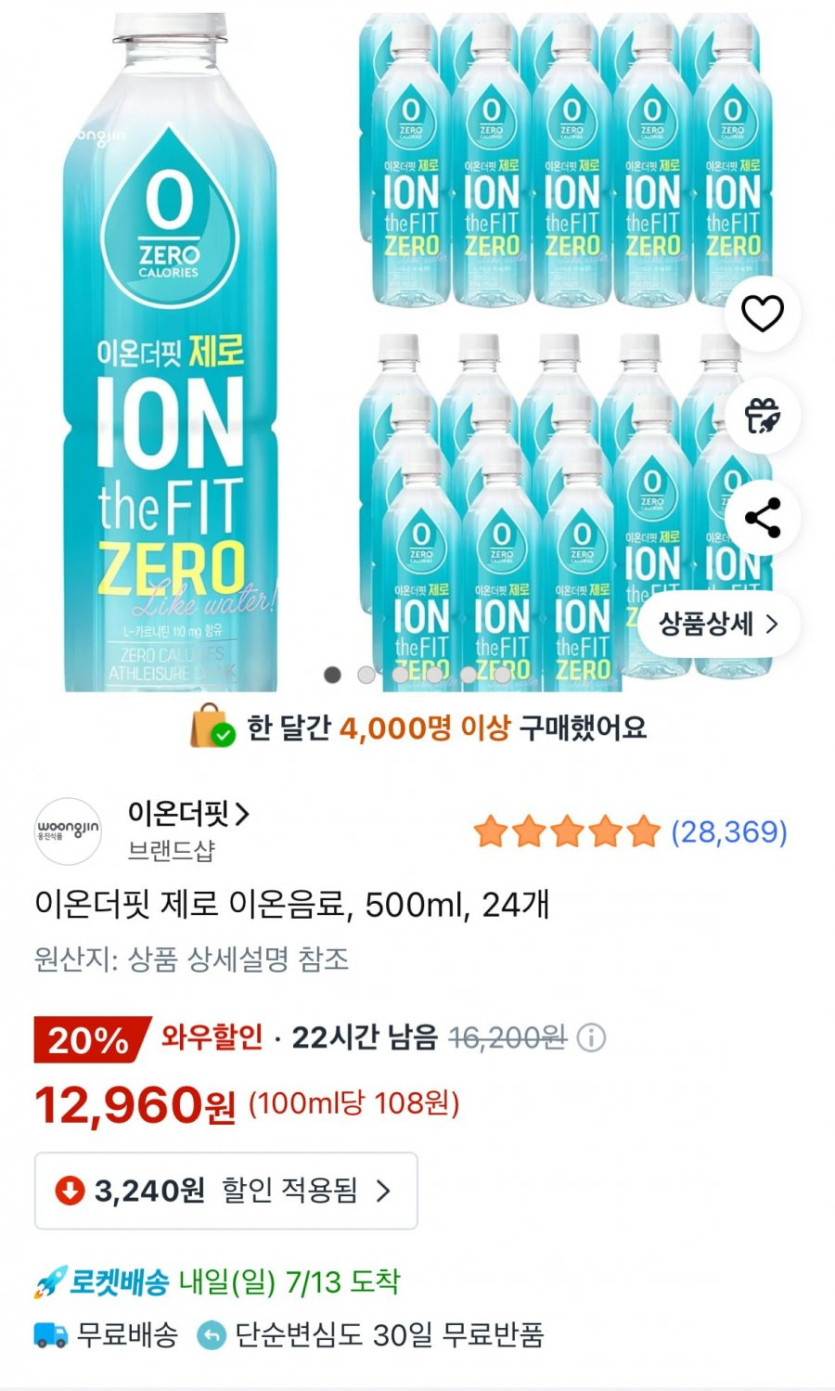The width and height of the screenshot is (835, 1391).
Task: Open sharing with the share icon
Action: [762, 518]
